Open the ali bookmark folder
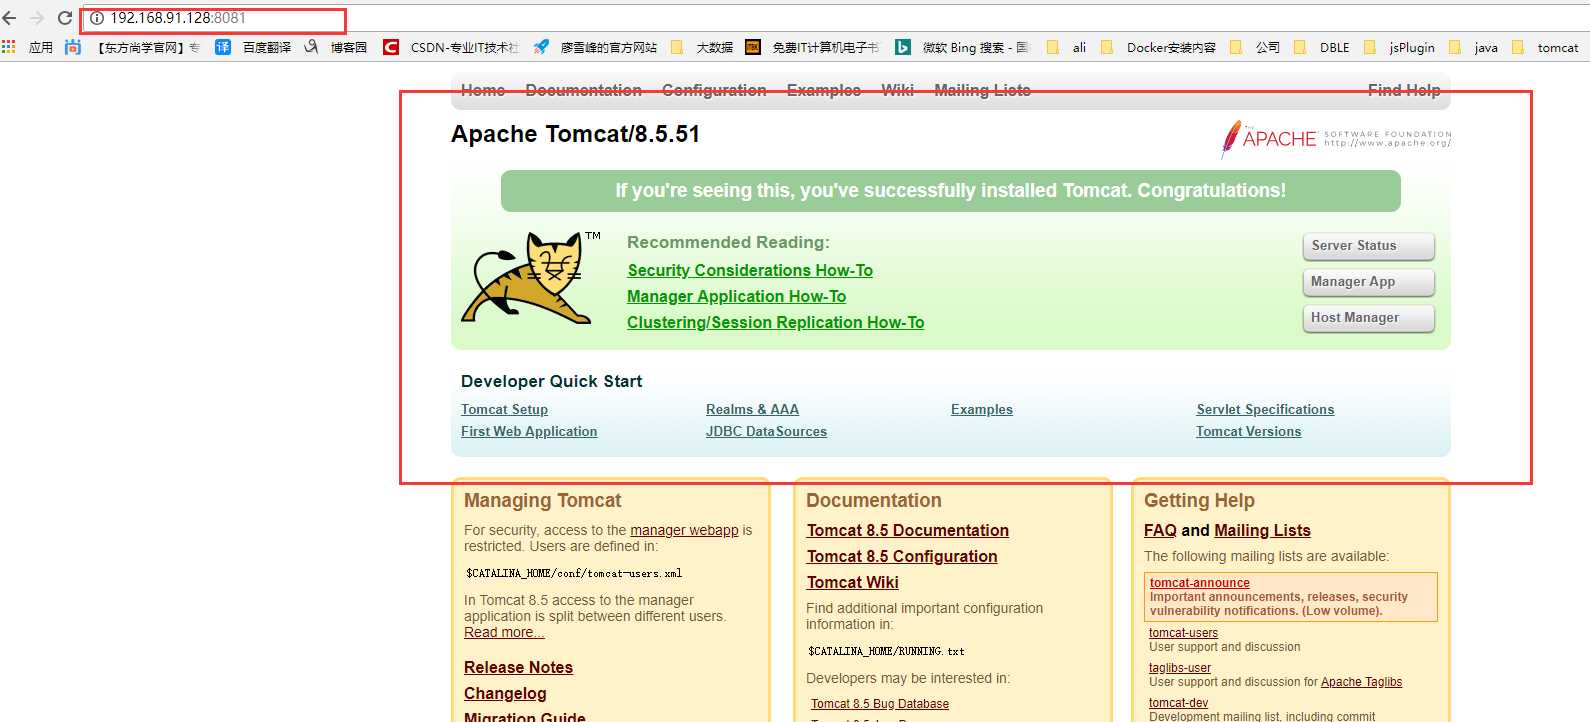Viewport: 1590px width, 722px height. pyautogui.click(x=1066, y=47)
